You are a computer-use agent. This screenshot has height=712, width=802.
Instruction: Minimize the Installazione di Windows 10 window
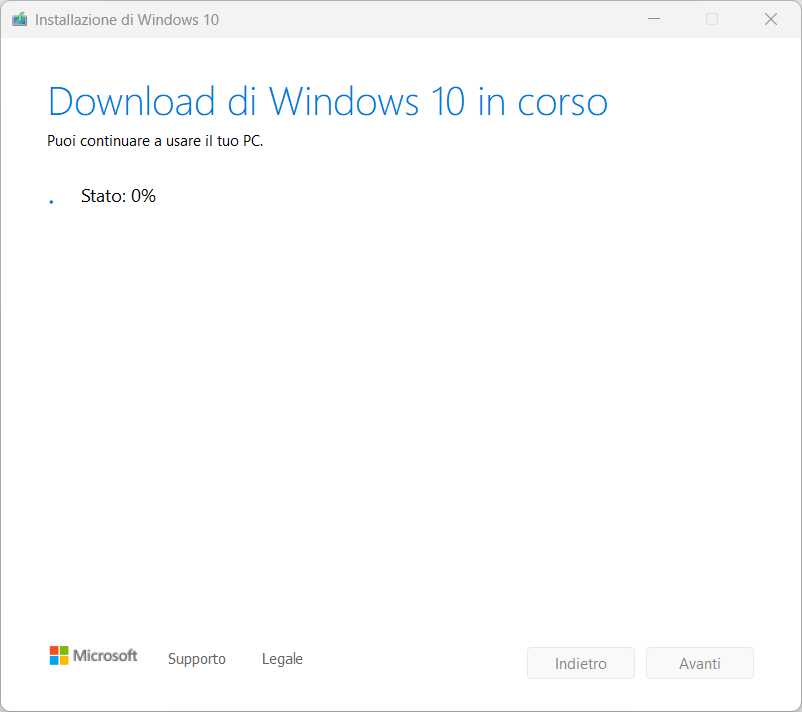coord(654,19)
